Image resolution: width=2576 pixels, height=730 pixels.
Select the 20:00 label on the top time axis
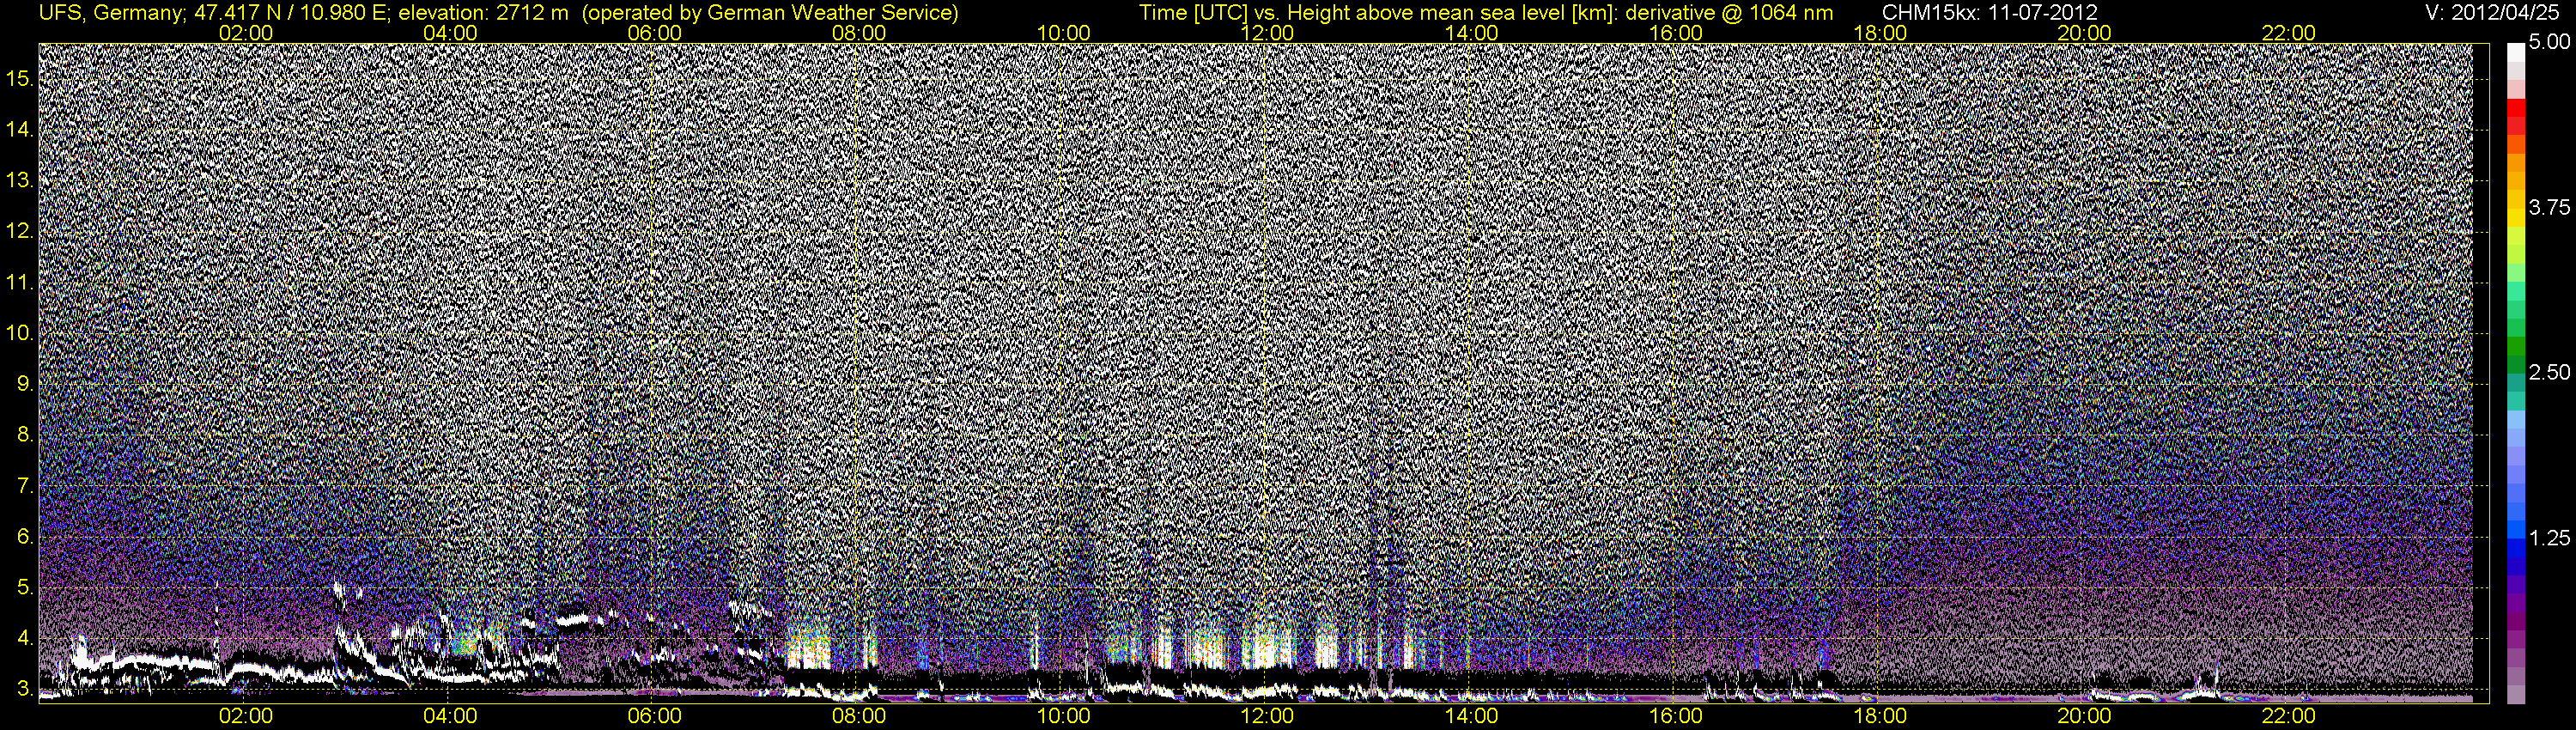2084,33
